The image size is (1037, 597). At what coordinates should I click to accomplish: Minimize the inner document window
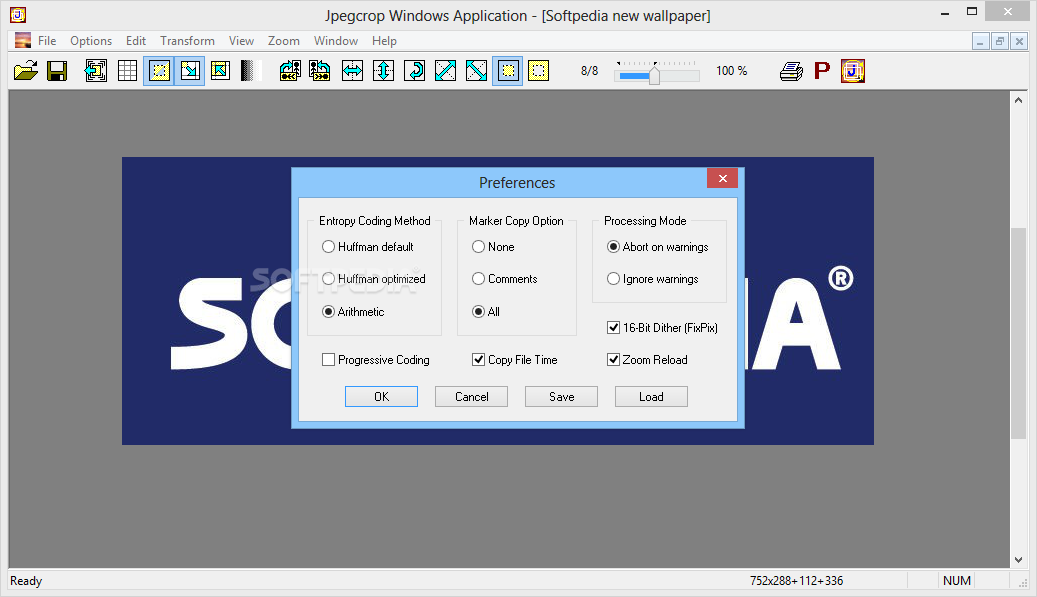click(980, 41)
